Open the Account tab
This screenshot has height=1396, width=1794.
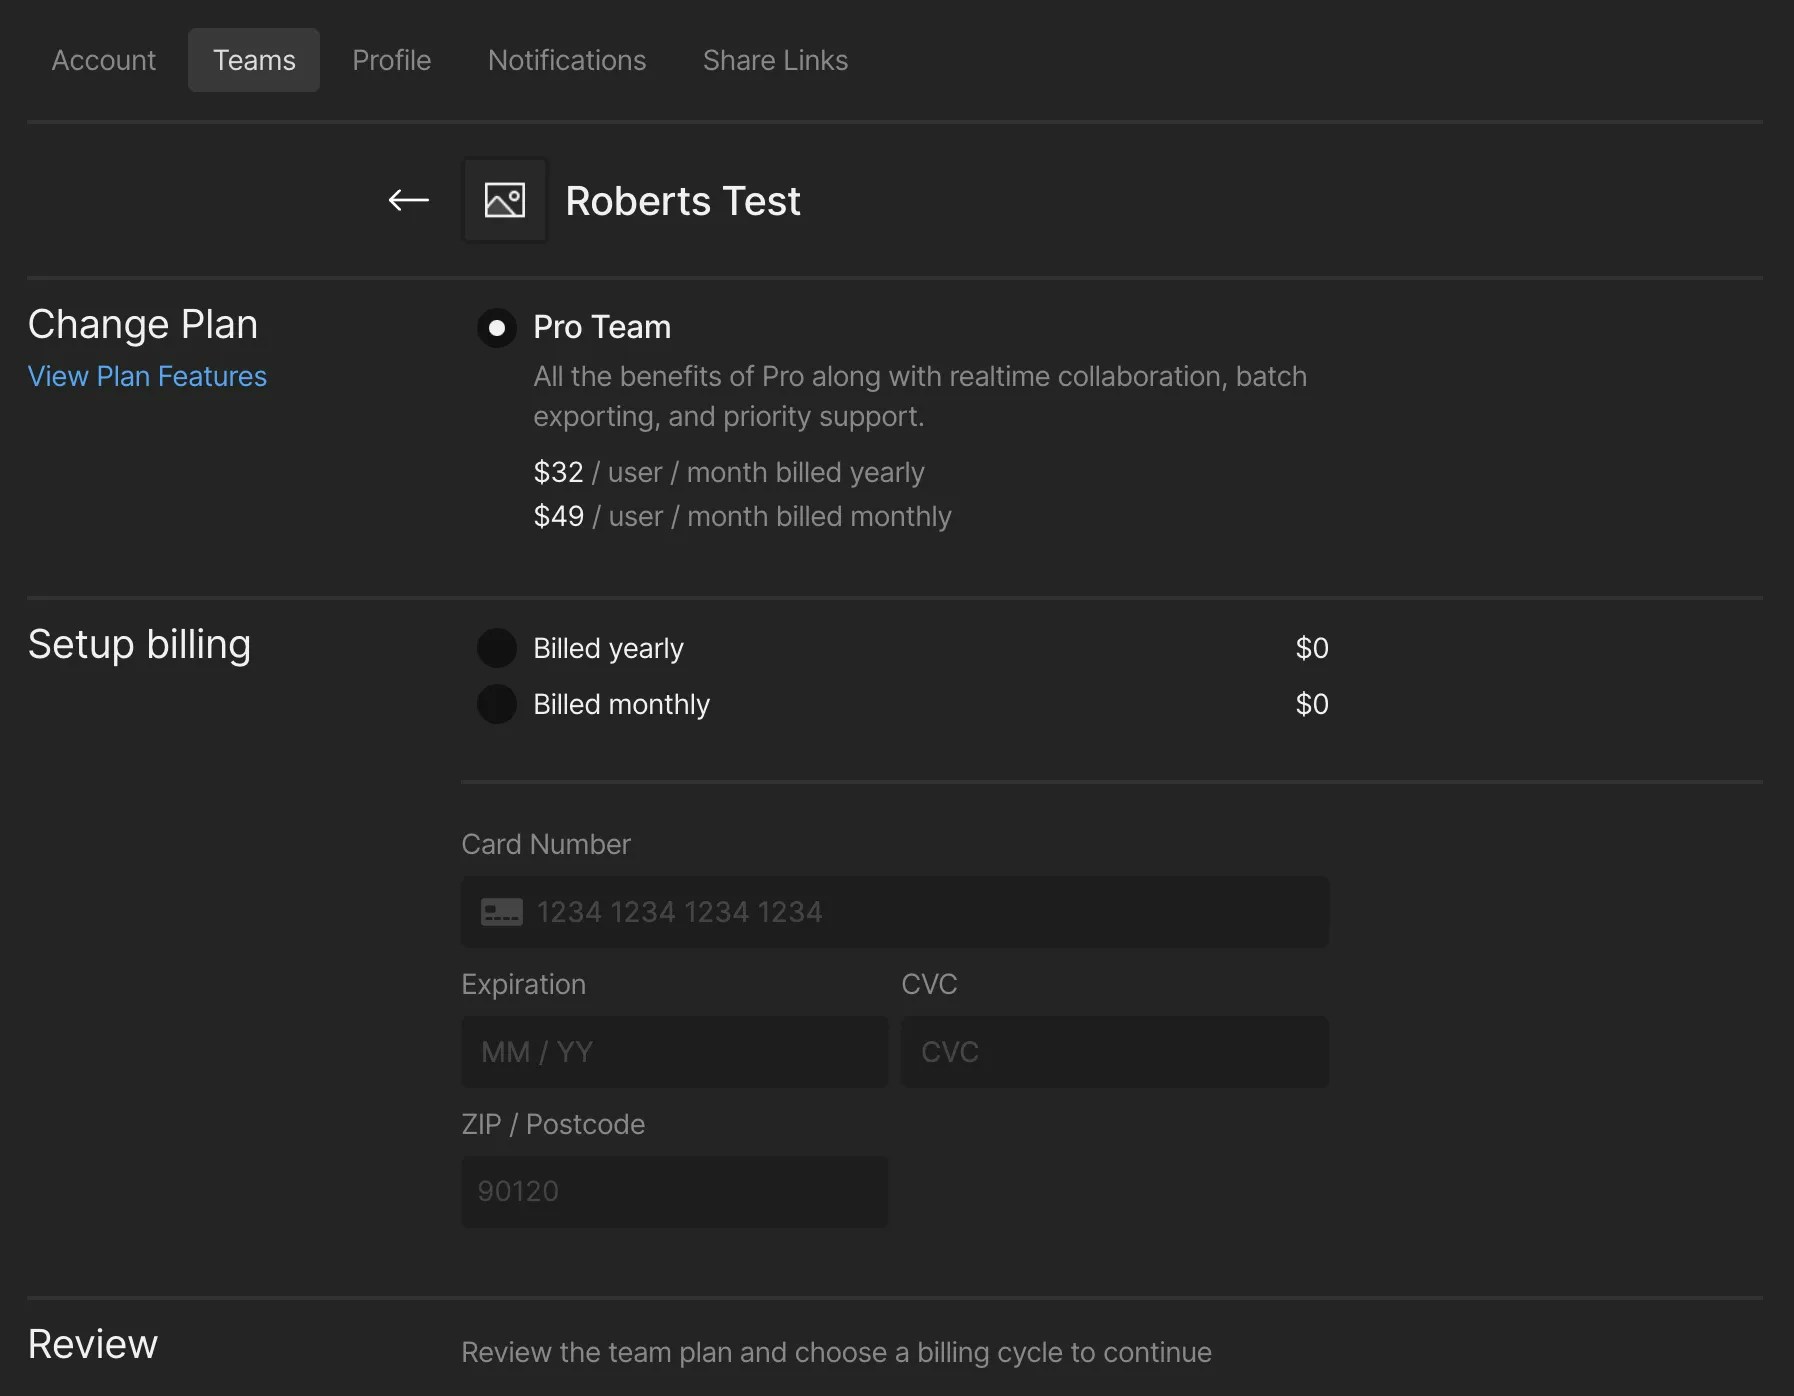(104, 60)
